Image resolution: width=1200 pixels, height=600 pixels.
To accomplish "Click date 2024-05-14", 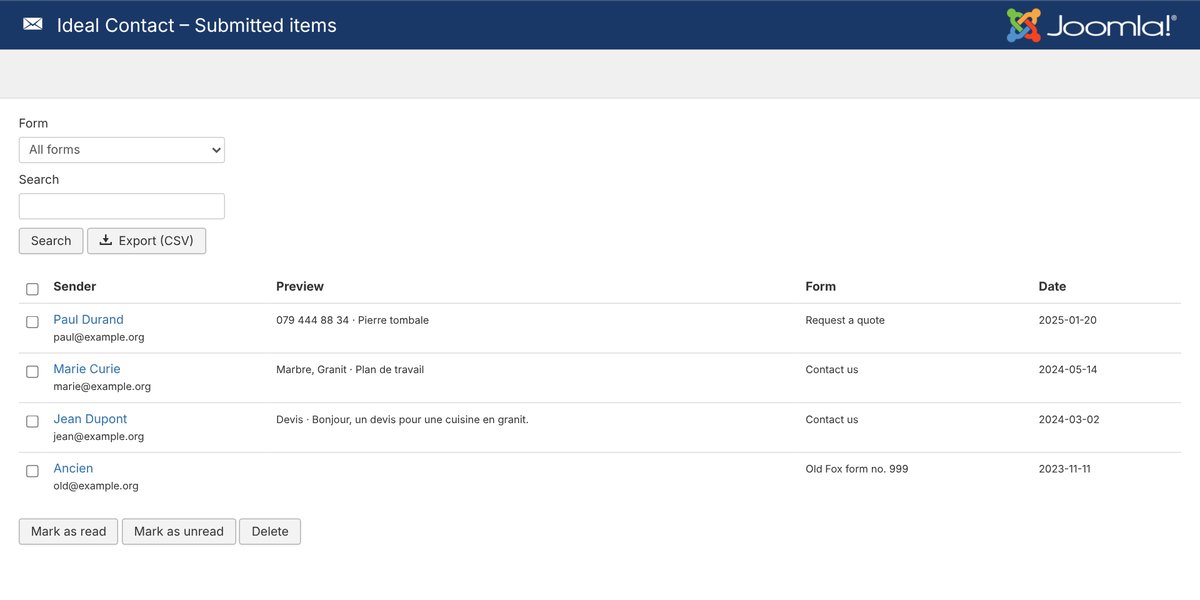I will 1068,369.
